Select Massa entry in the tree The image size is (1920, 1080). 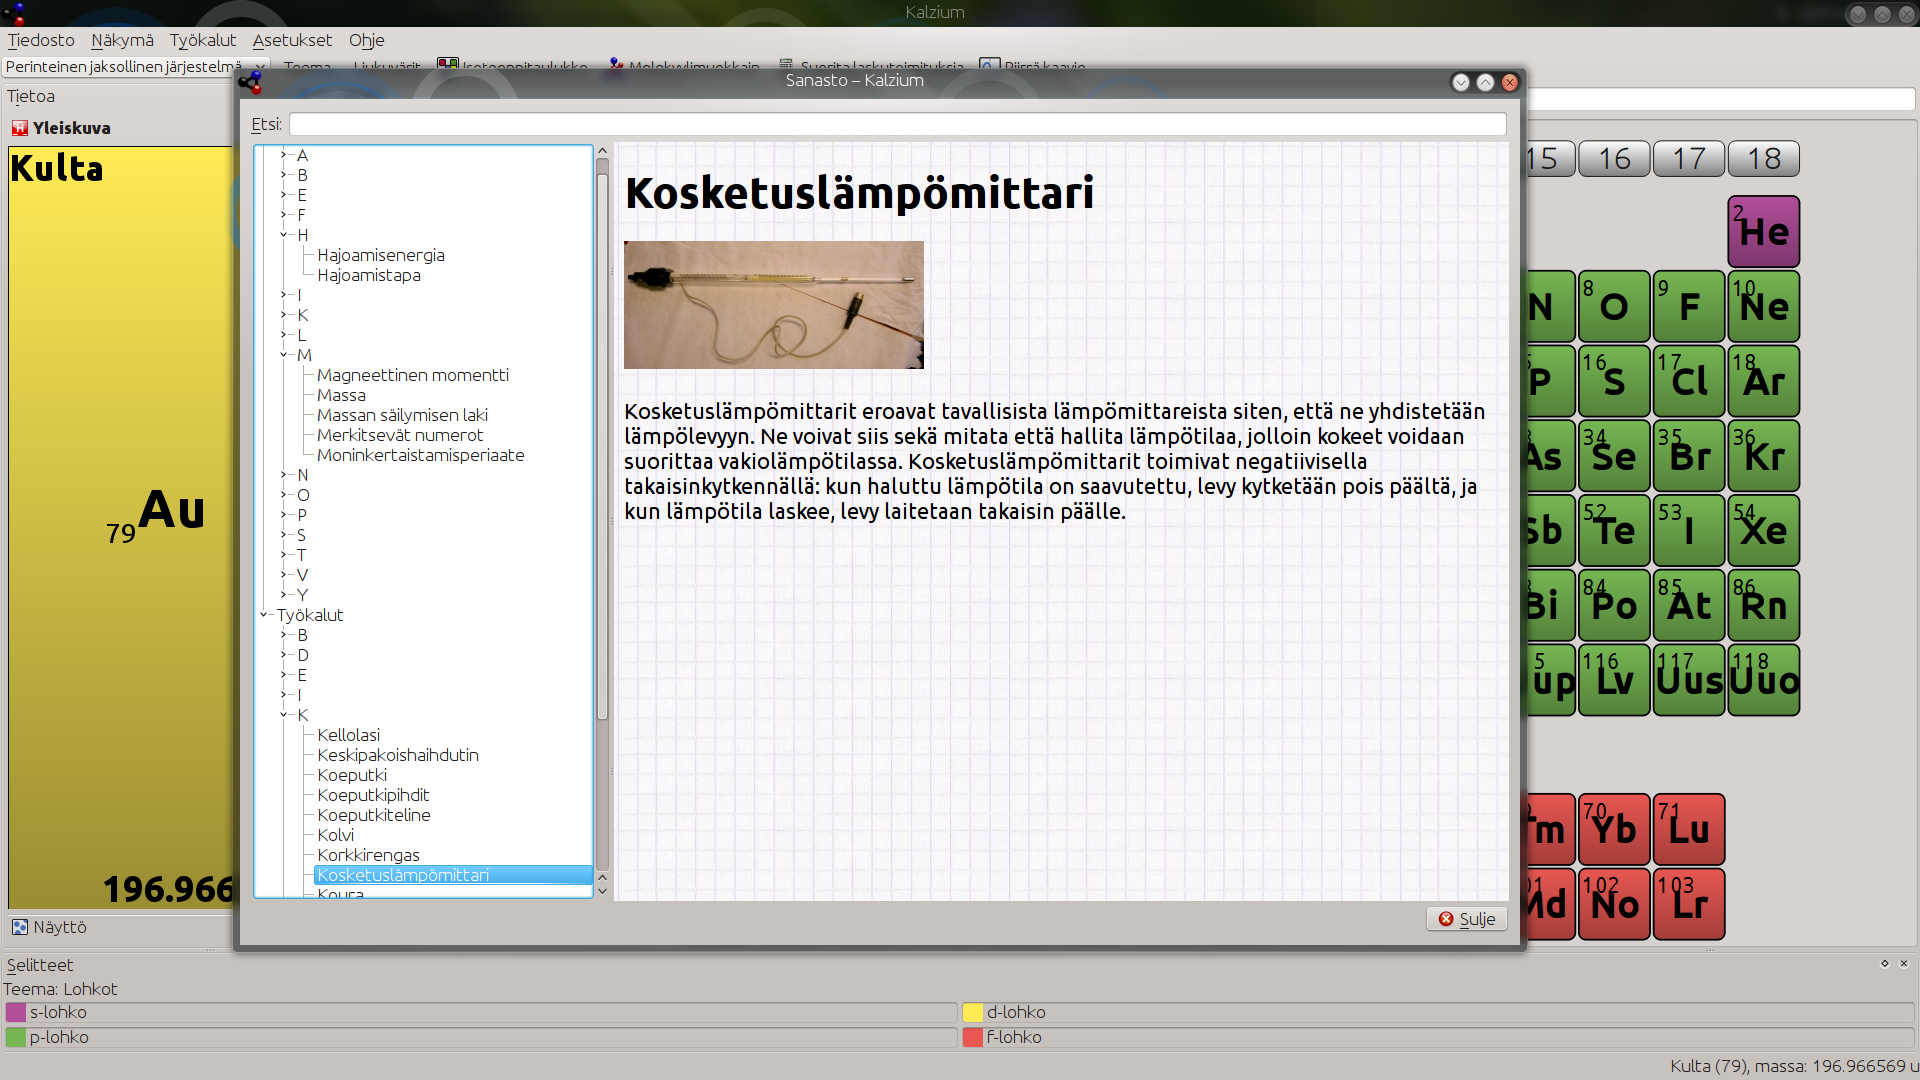coord(341,395)
